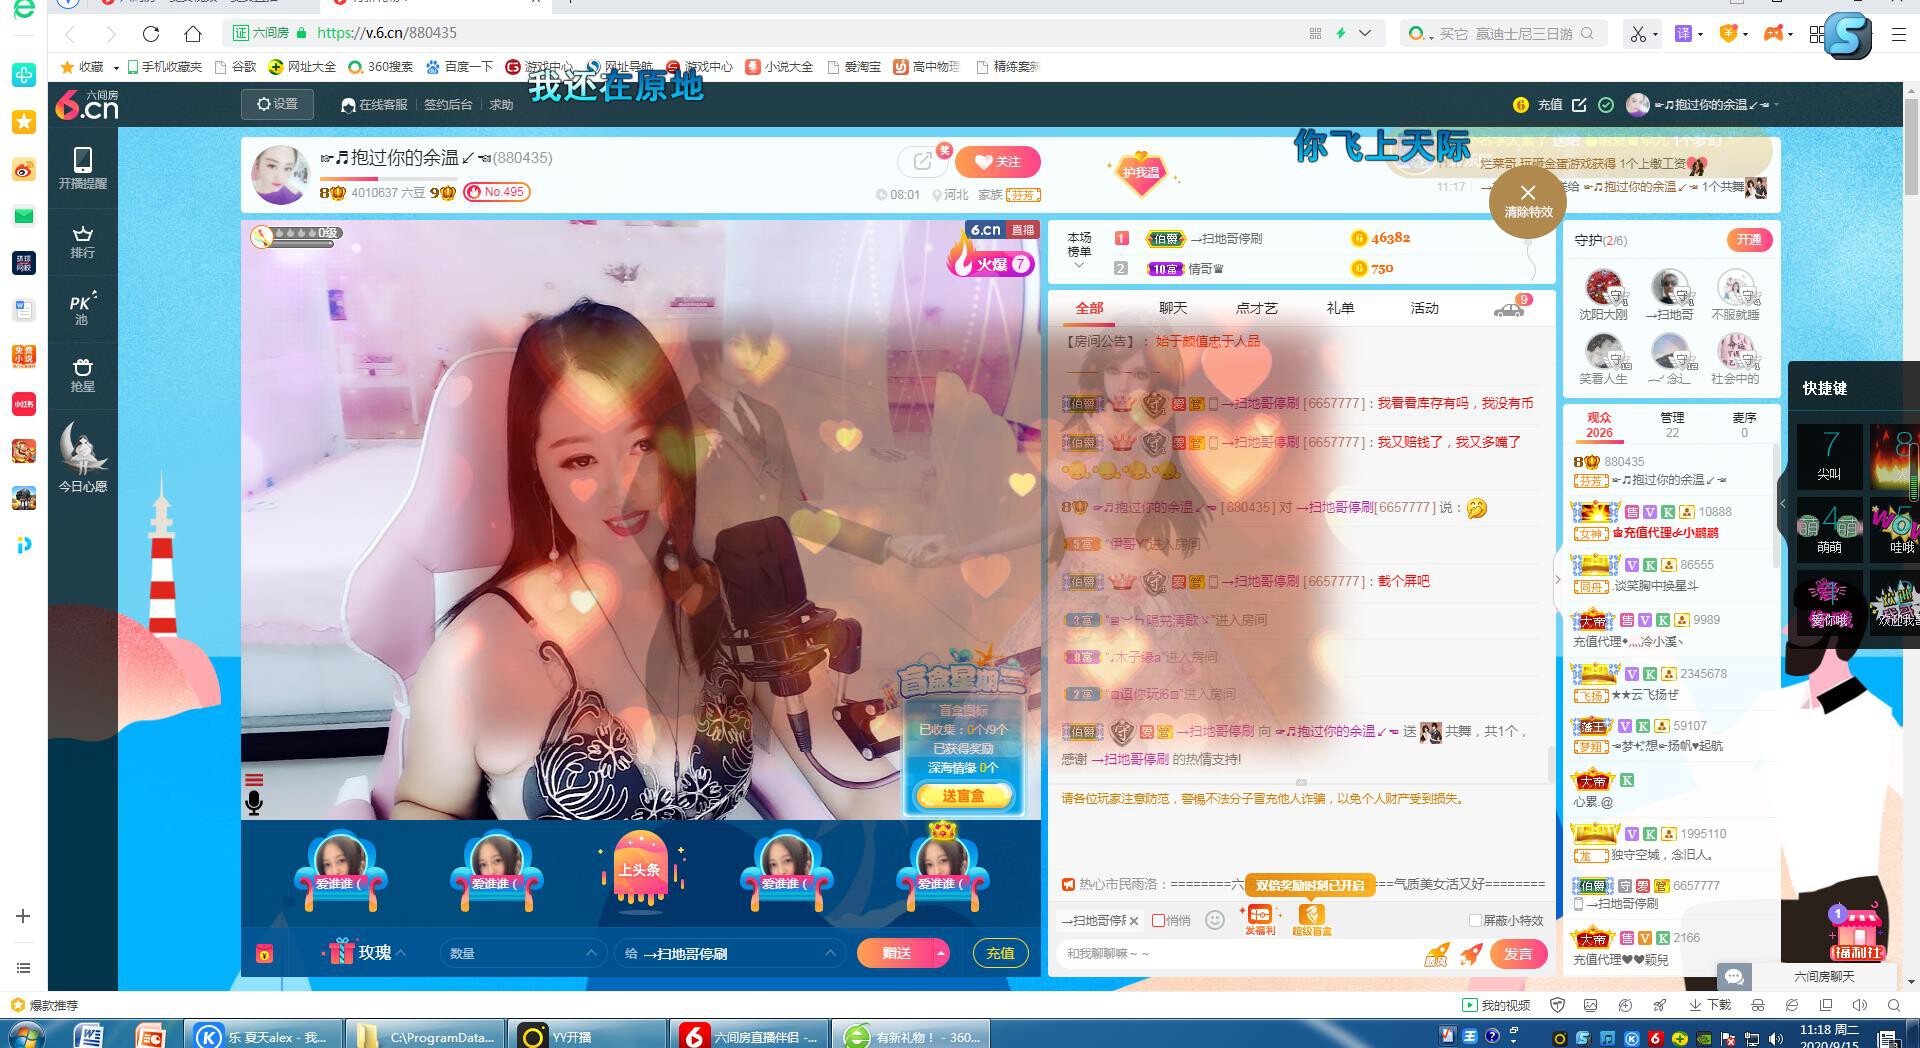The width and height of the screenshot is (1920, 1048).
Task: Click the 充值 coin icon in top bar
Action: (1521, 105)
